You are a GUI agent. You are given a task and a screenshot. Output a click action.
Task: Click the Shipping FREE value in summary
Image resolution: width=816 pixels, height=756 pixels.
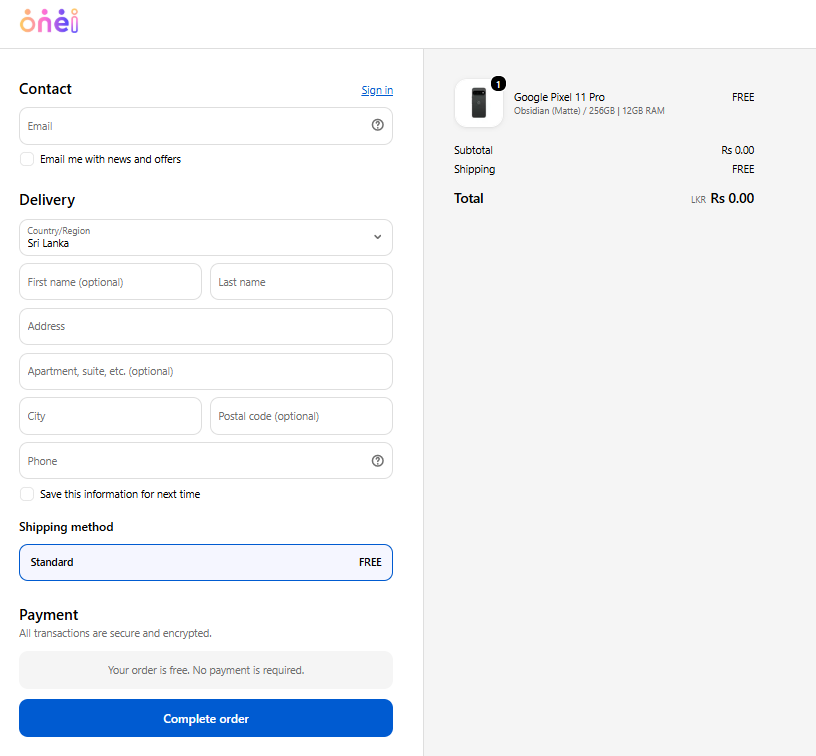point(743,169)
